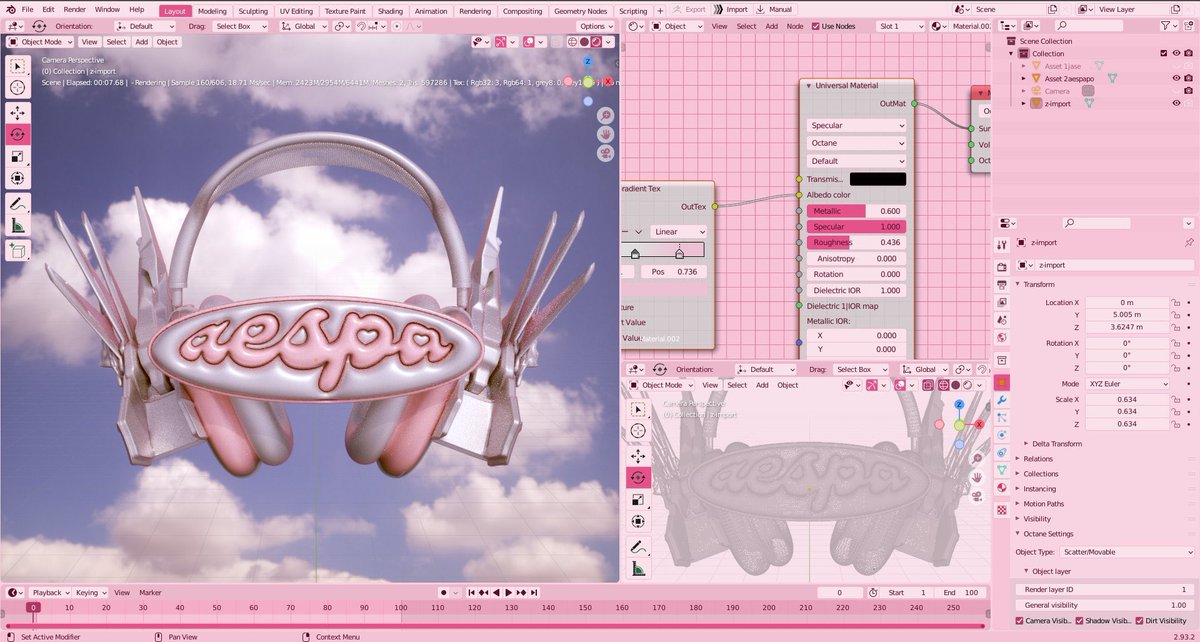Viewport: 1200px width, 642px height.
Task: Select the Annotate tool in lower viewport
Action: click(x=638, y=546)
